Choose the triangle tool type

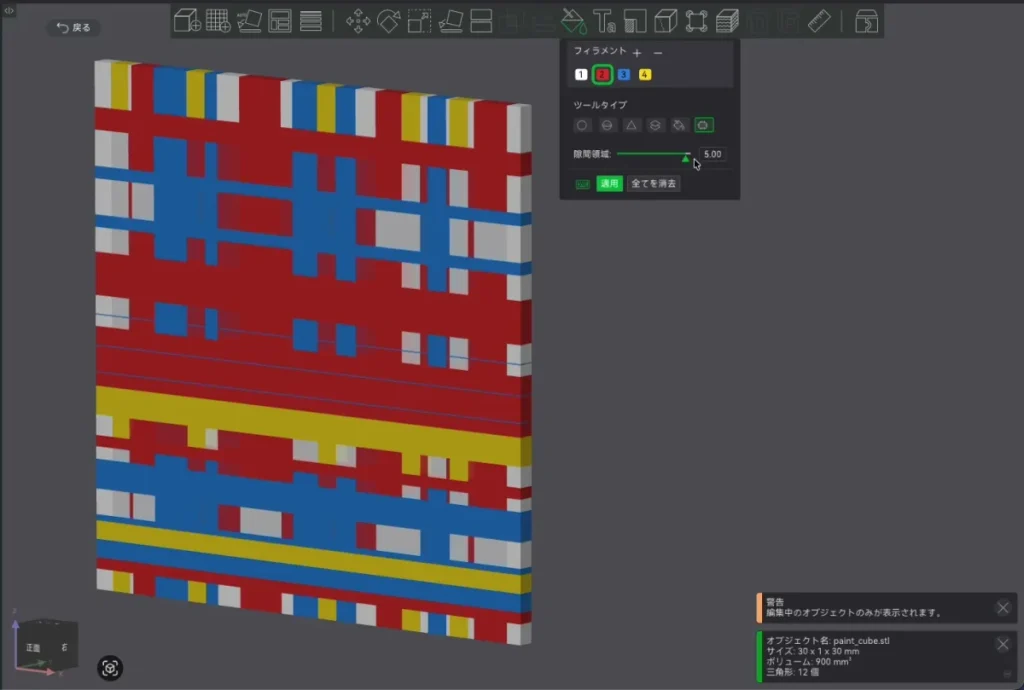pyautogui.click(x=631, y=125)
